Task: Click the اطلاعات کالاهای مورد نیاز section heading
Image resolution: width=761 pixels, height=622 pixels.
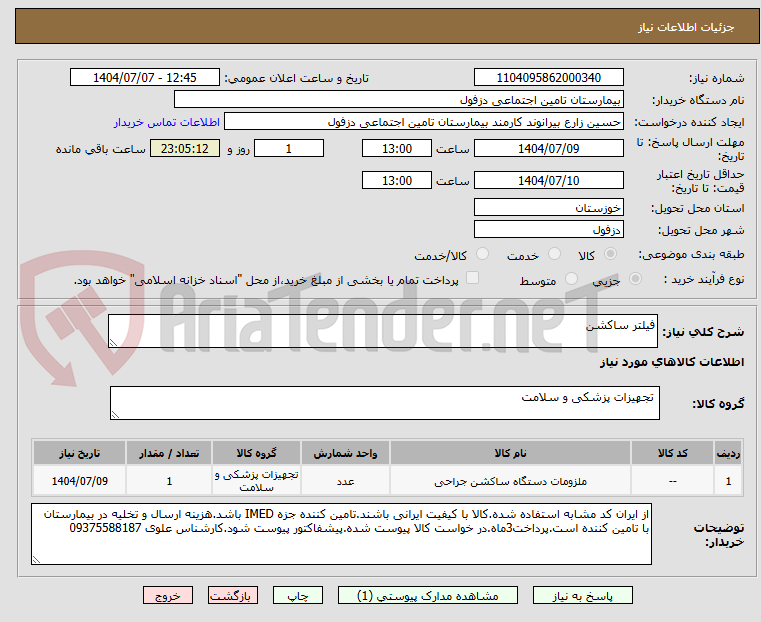Action: pos(672,362)
